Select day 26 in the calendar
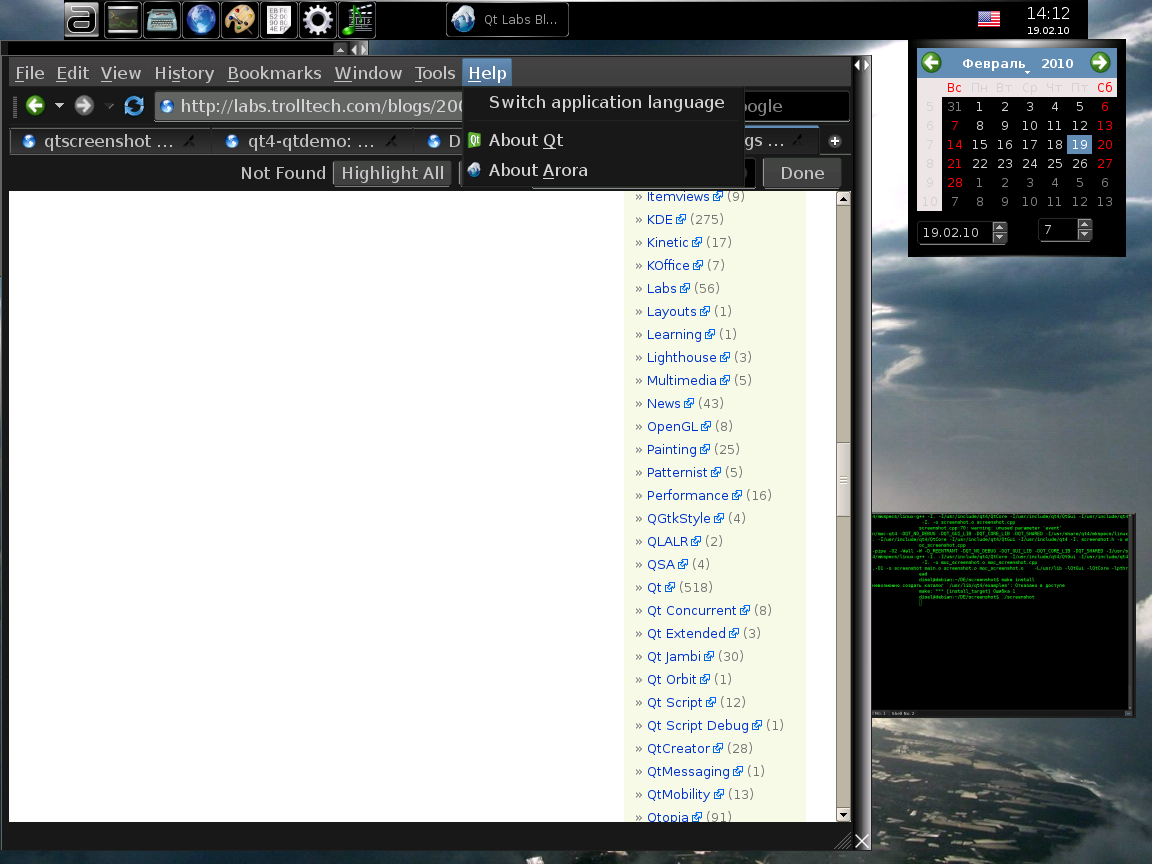Viewport: 1152px width, 864px height. tap(1079, 164)
